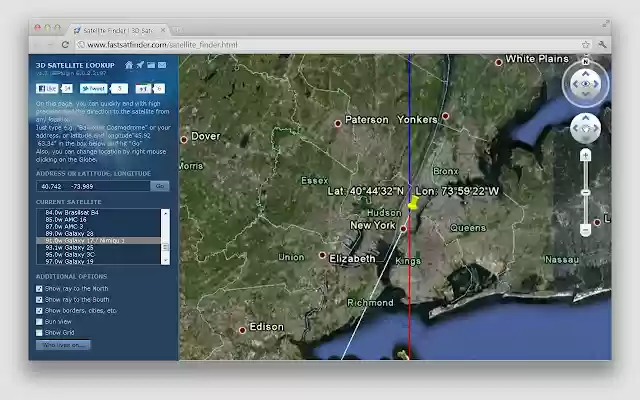Bookmark this page with the star icon
The width and height of the screenshot is (640, 400).
(x=586, y=44)
